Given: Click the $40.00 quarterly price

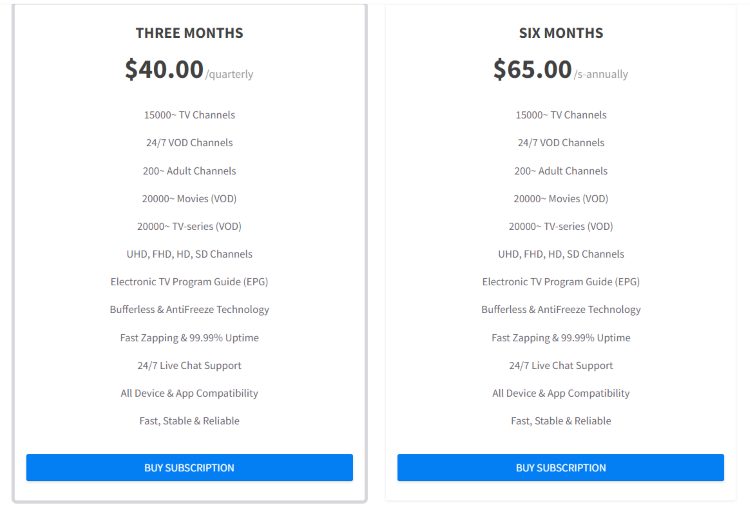Looking at the screenshot, I should pos(189,70).
